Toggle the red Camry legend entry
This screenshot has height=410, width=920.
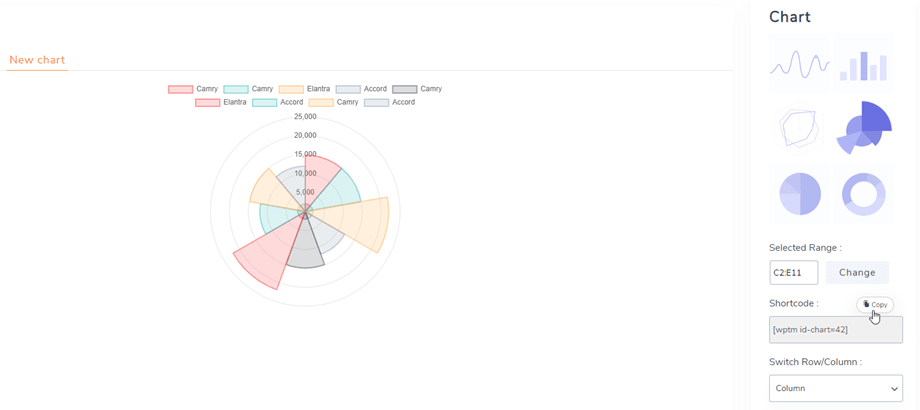193,89
